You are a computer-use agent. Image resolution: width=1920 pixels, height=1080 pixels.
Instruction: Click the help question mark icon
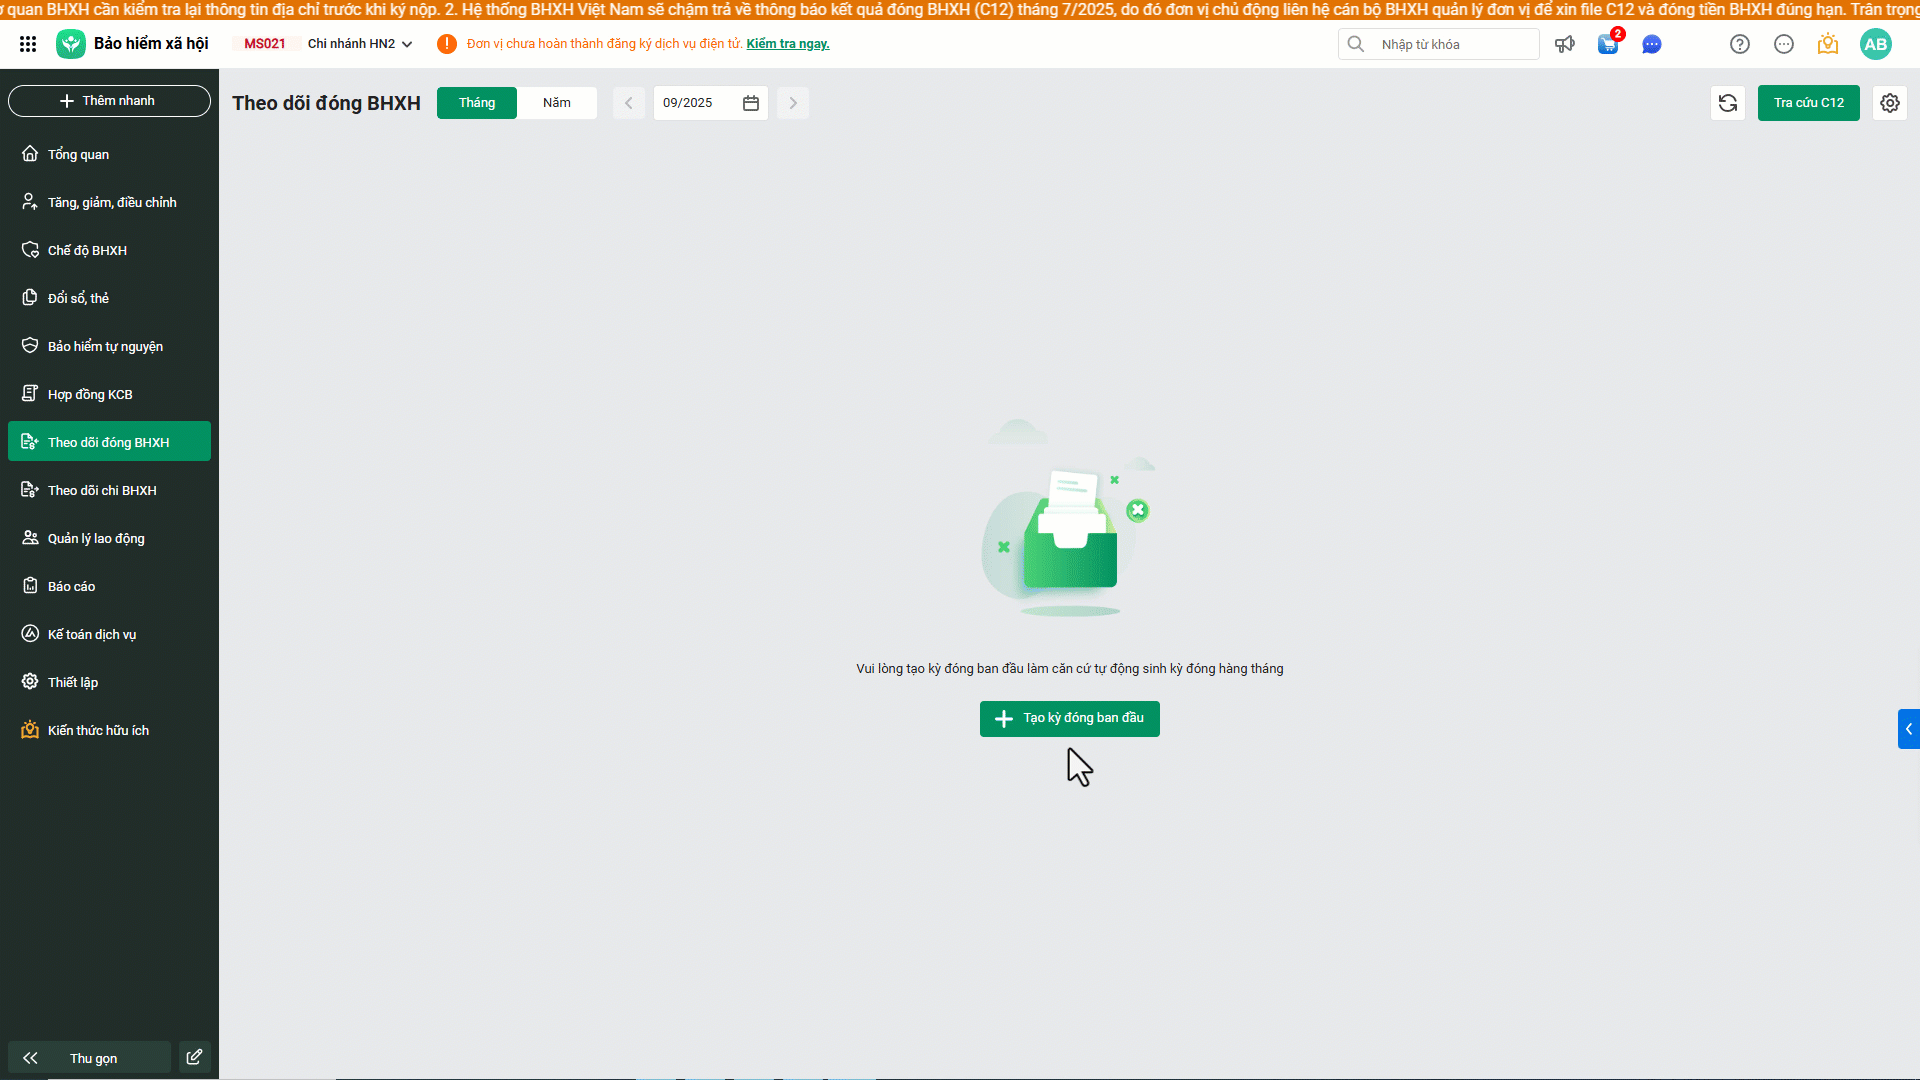pyautogui.click(x=1740, y=44)
